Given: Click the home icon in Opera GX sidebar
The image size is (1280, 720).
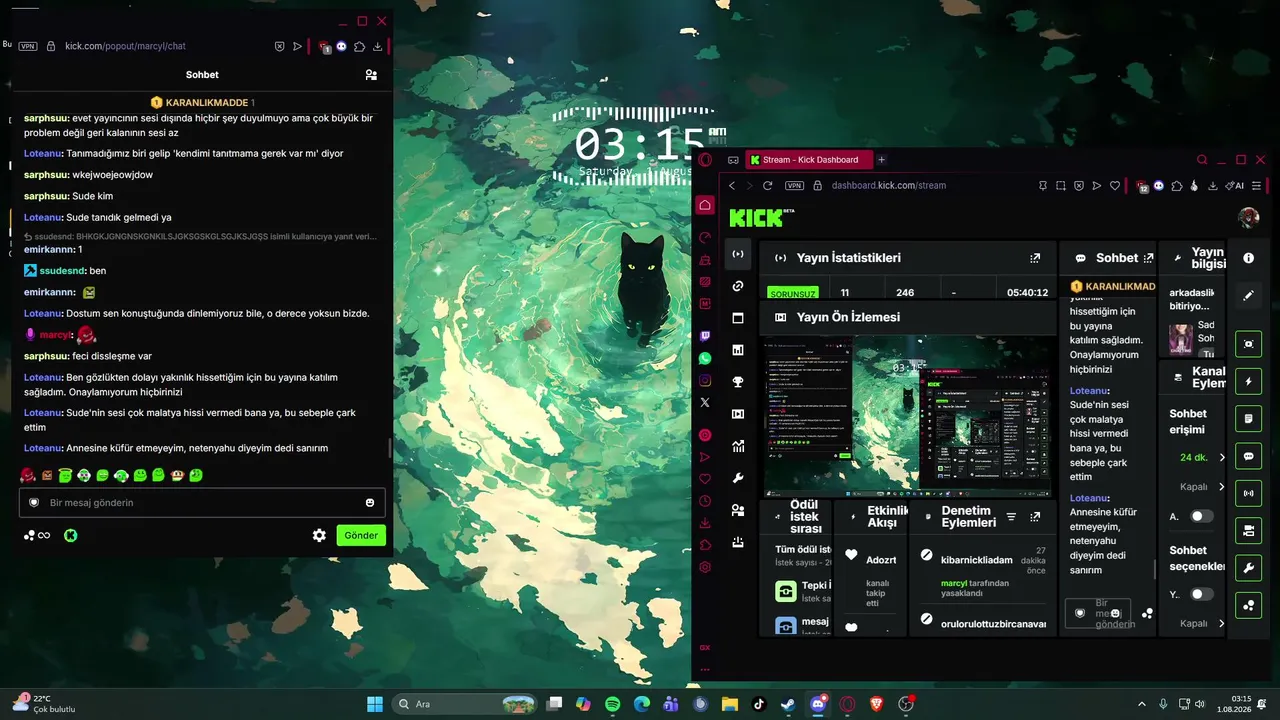Looking at the screenshot, I should (705, 205).
